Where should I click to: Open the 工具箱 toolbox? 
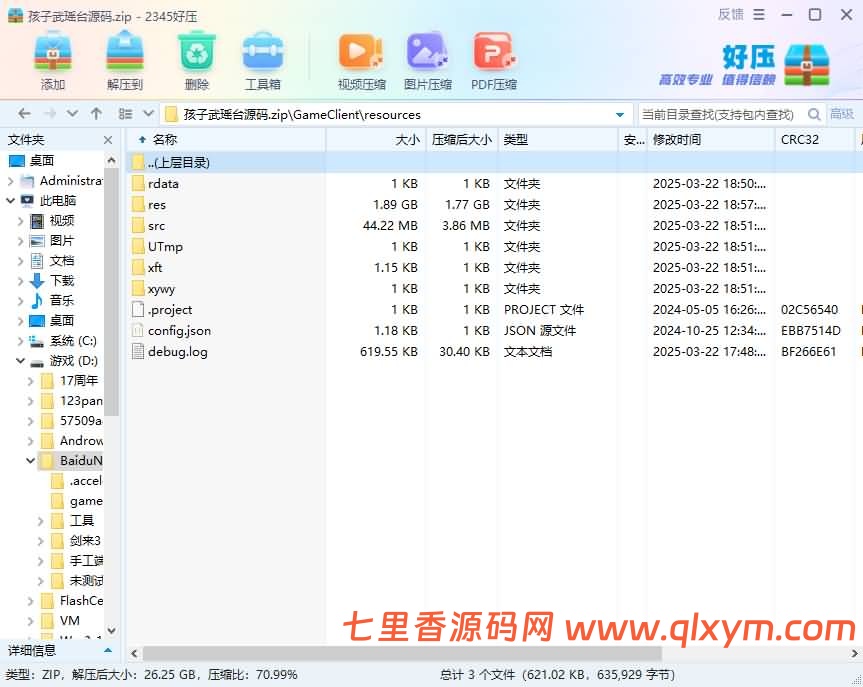[x=263, y=55]
